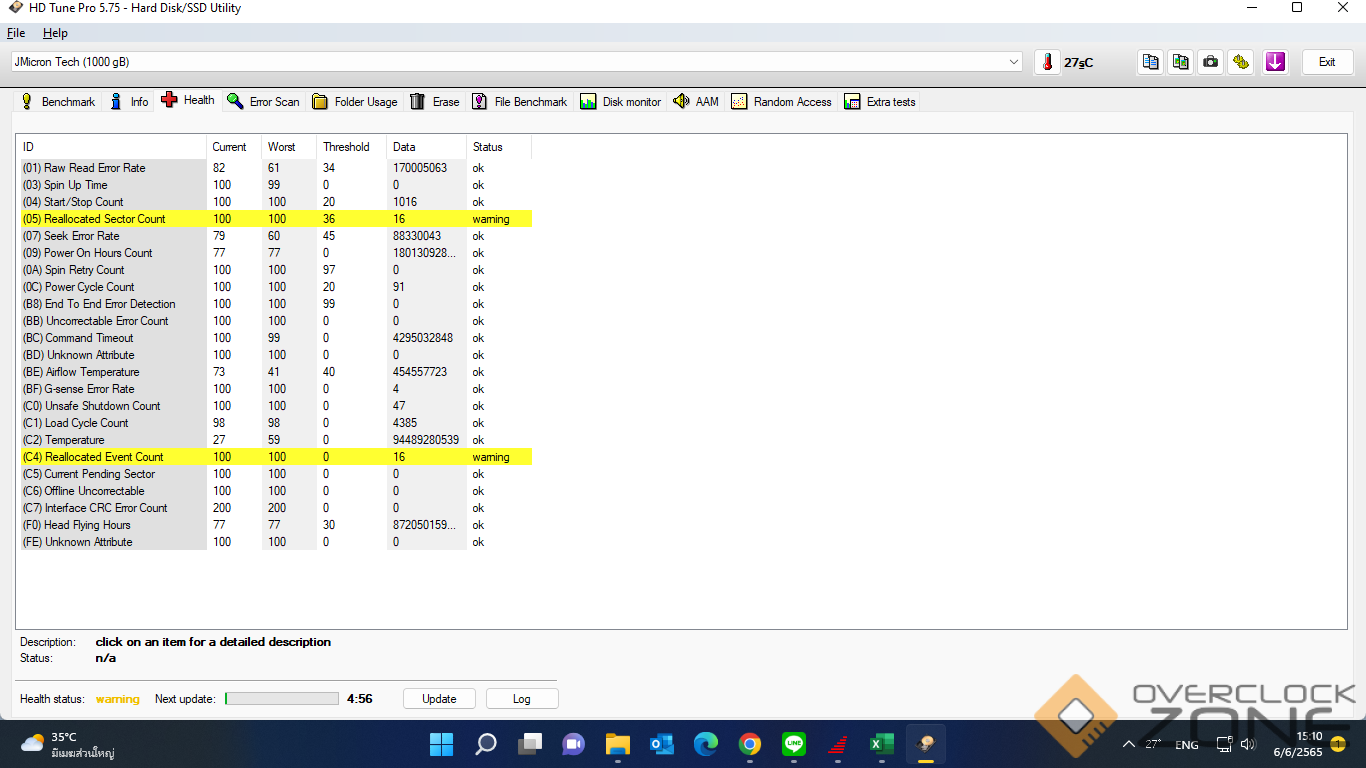
Task: Click the purple down-arrow icon
Action: (x=1275, y=62)
